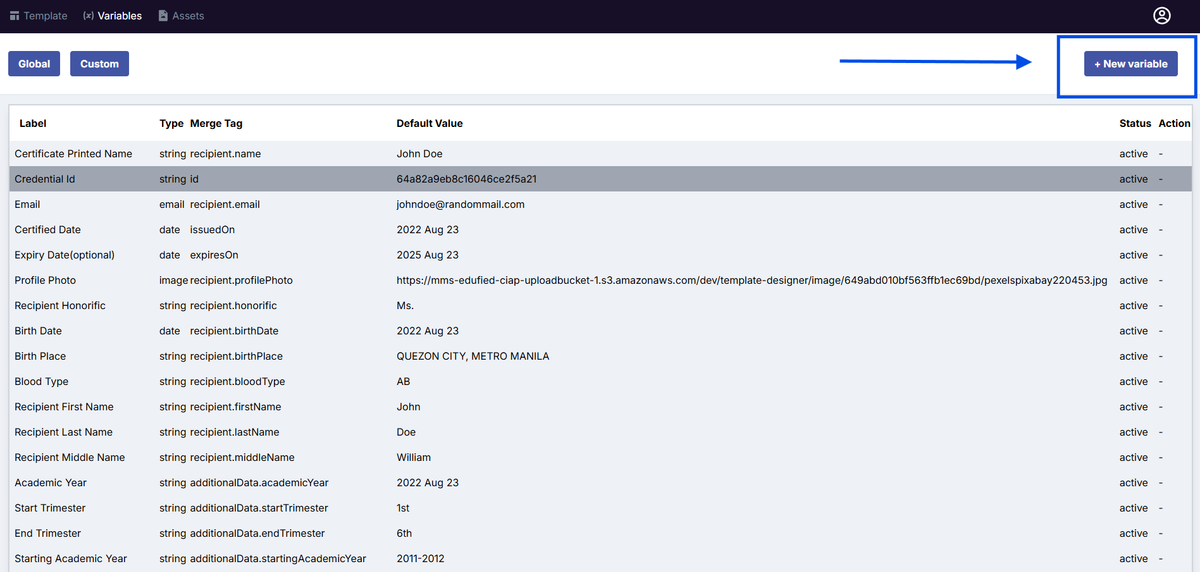Select the Academic Year row label
1200x572 pixels.
click(50, 482)
